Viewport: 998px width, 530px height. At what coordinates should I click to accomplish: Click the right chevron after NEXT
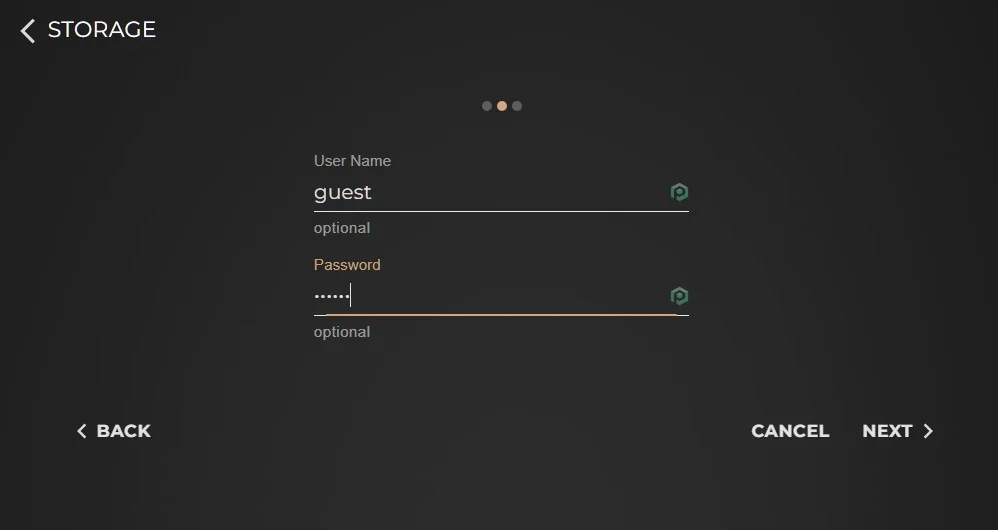(x=928, y=431)
